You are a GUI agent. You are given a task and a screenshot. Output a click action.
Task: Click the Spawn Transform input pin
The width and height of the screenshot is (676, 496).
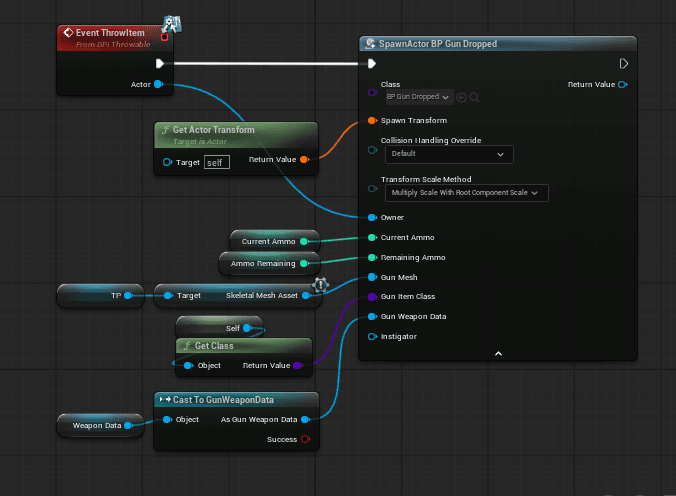tap(372, 120)
